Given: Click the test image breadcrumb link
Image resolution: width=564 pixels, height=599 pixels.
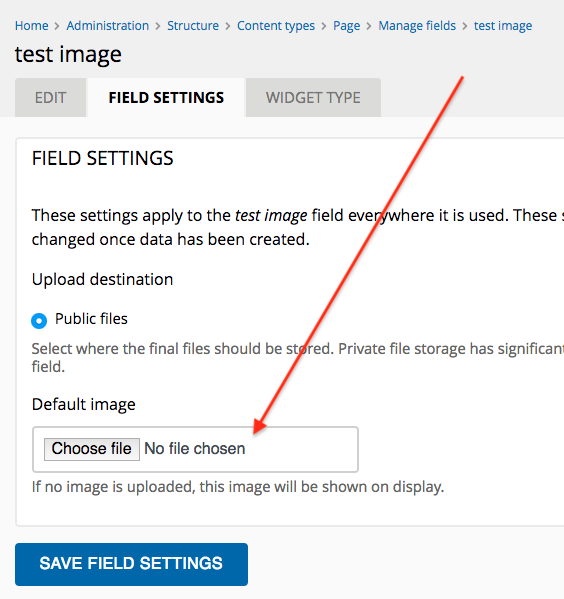Looking at the screenshot, I should pos(503,26).
